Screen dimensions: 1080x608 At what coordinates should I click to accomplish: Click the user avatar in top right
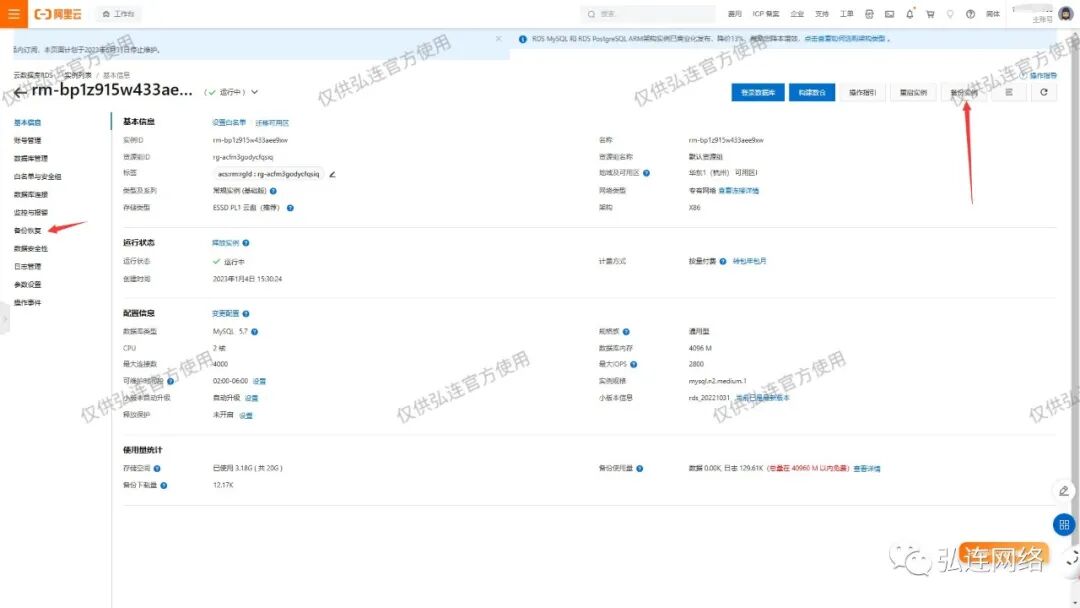tap(1066, 14)
